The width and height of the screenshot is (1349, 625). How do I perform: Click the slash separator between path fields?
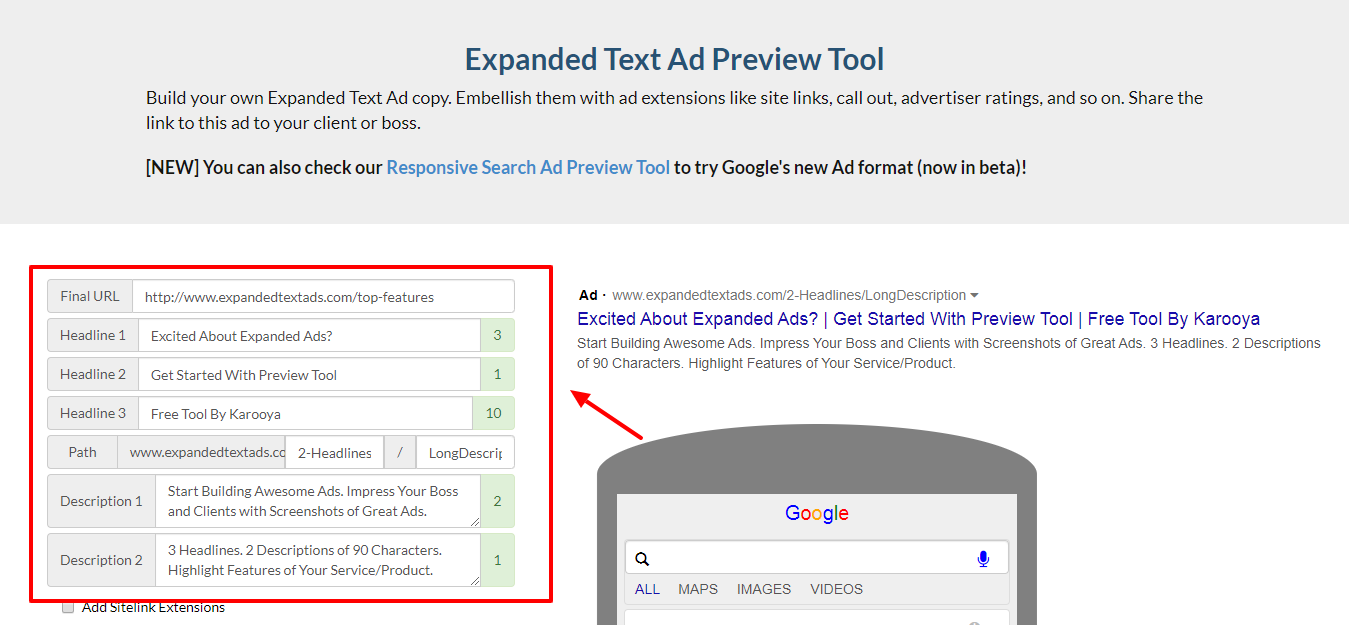click(x=400, y=453)
